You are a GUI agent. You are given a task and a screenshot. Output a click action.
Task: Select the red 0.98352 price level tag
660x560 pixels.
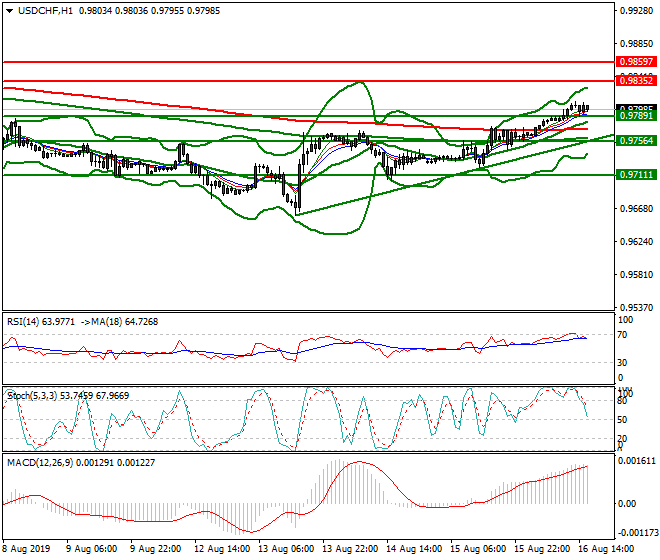click(x=636, y=81)
